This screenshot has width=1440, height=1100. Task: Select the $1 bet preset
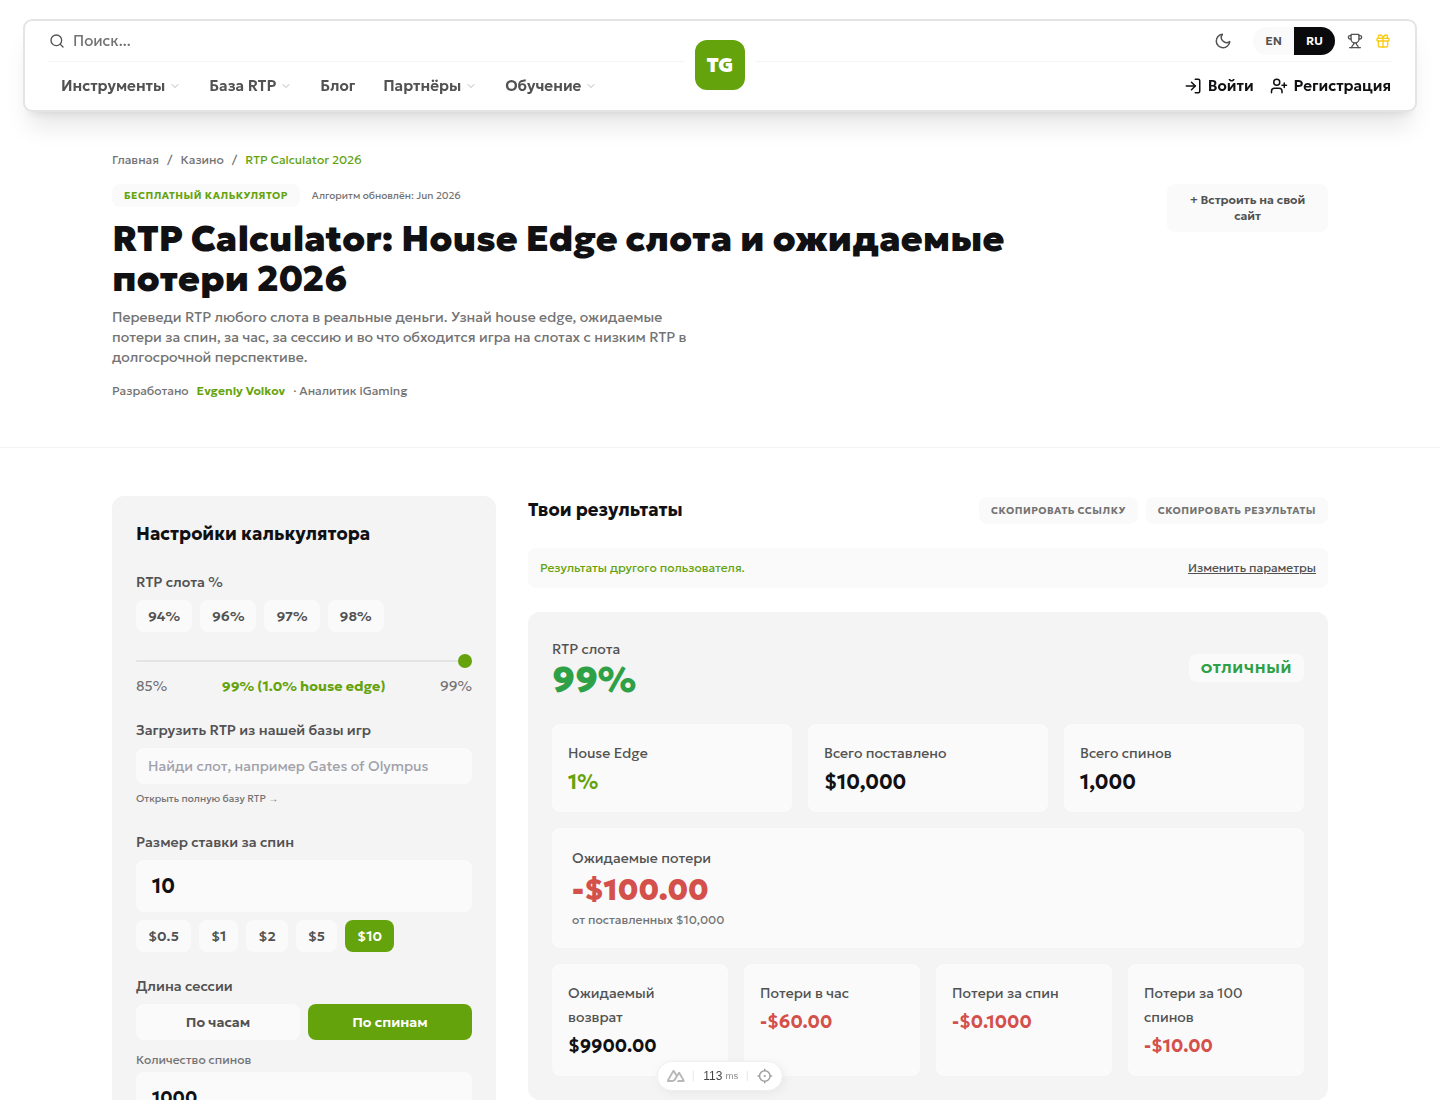(219, 936)
